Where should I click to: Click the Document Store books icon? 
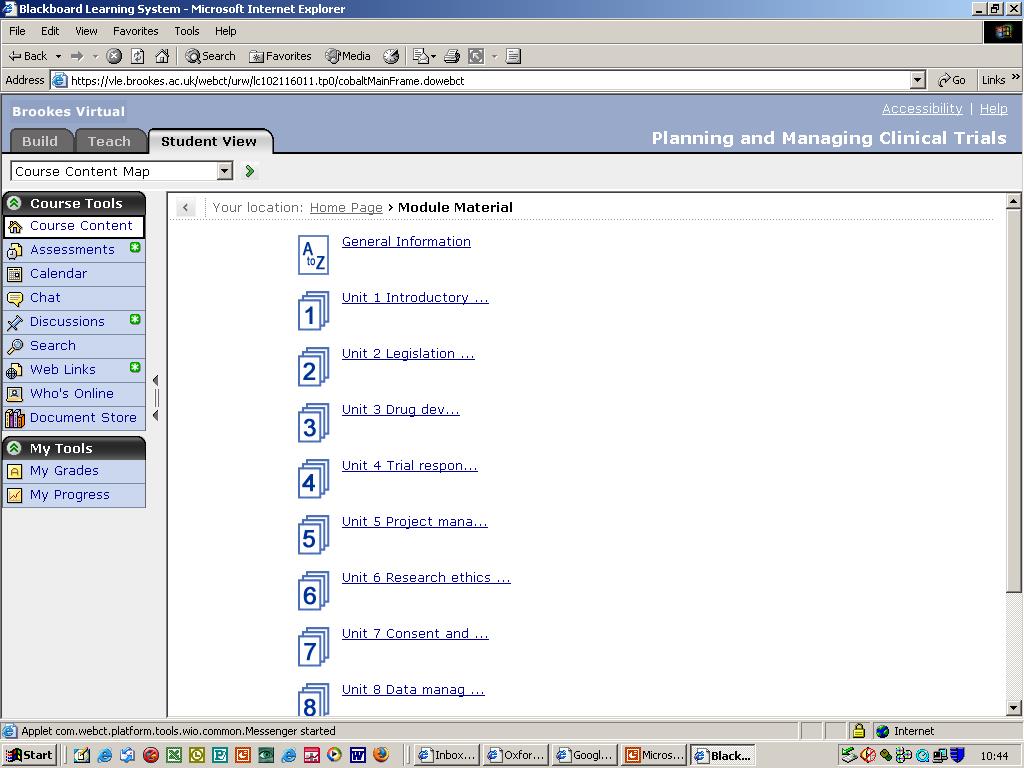(14, 418)
